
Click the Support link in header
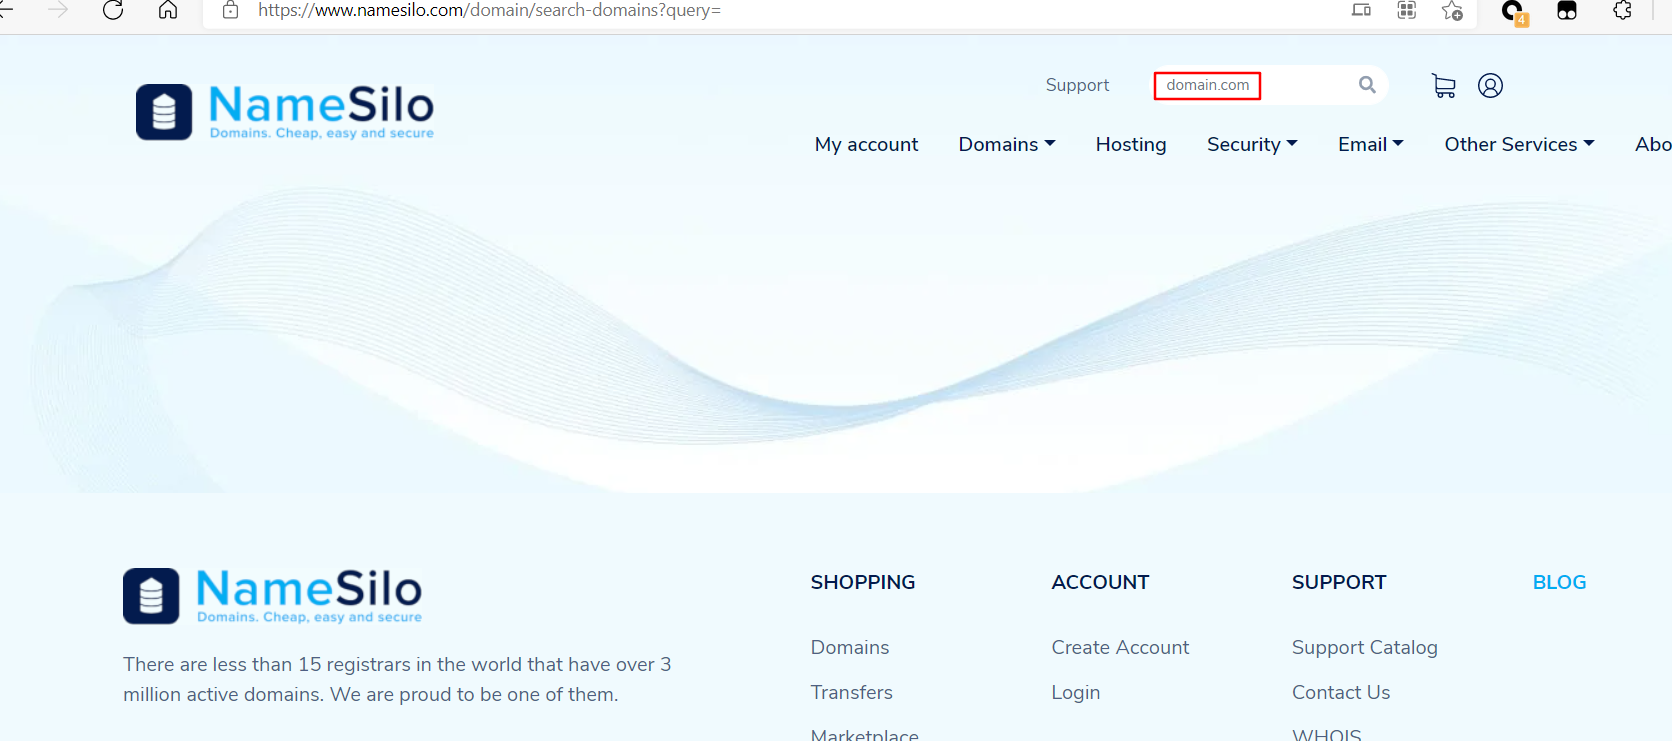coord(1077,85)
